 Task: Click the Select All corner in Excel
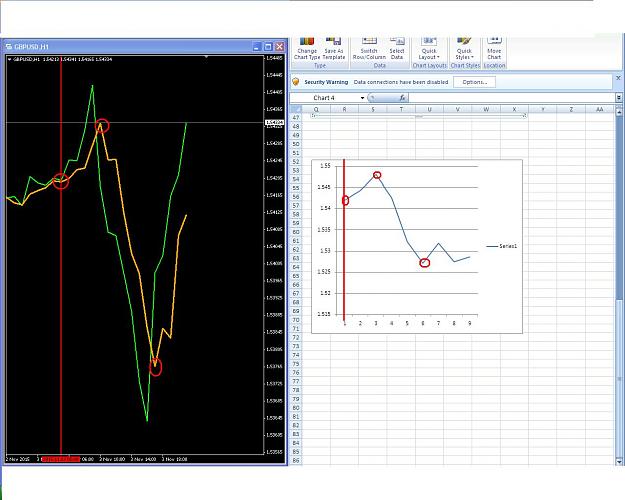click(x=296, y=109)
